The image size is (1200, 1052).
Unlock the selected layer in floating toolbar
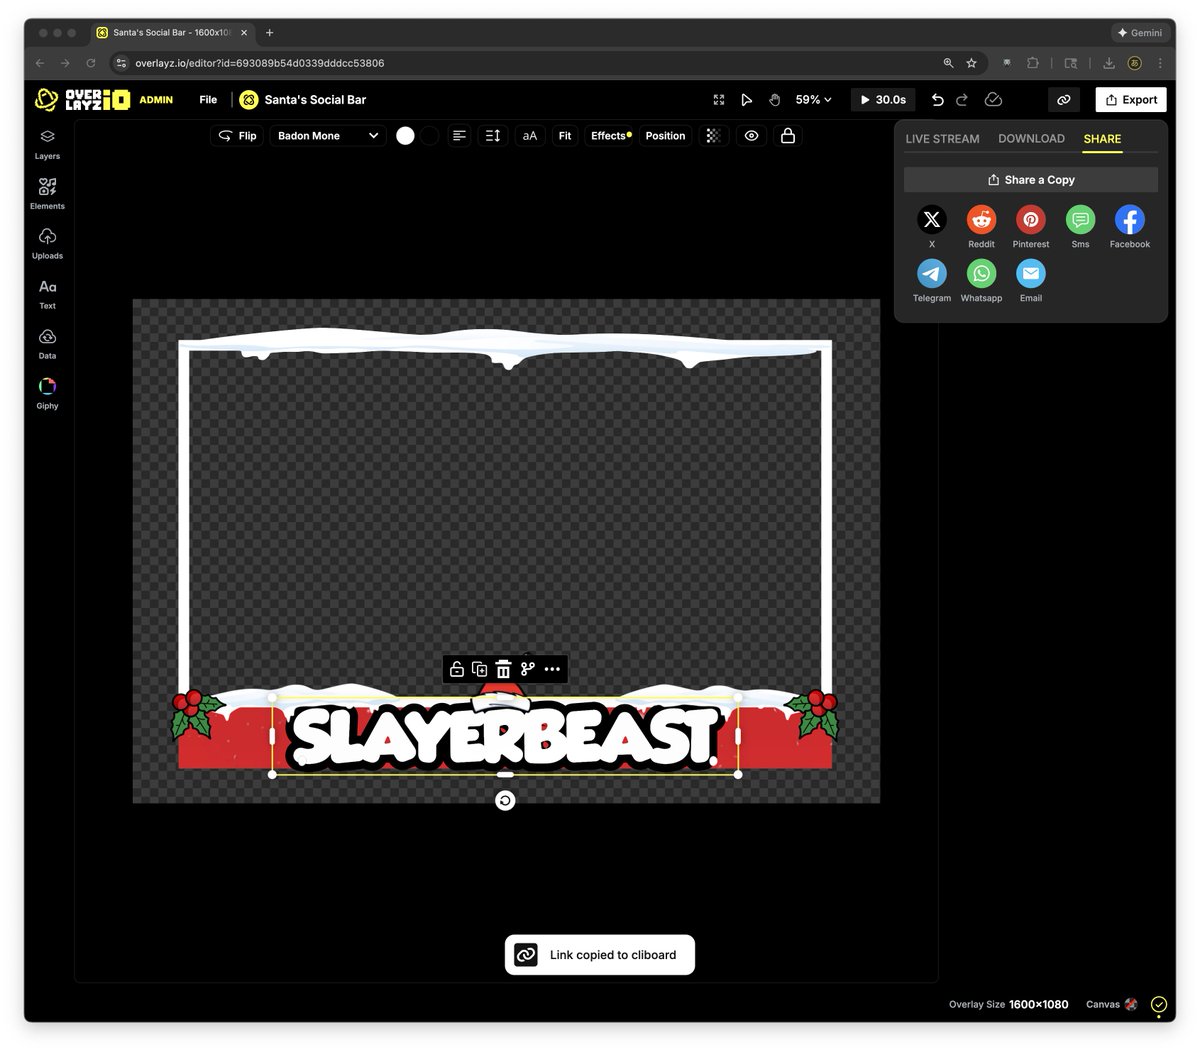[456, 669]
